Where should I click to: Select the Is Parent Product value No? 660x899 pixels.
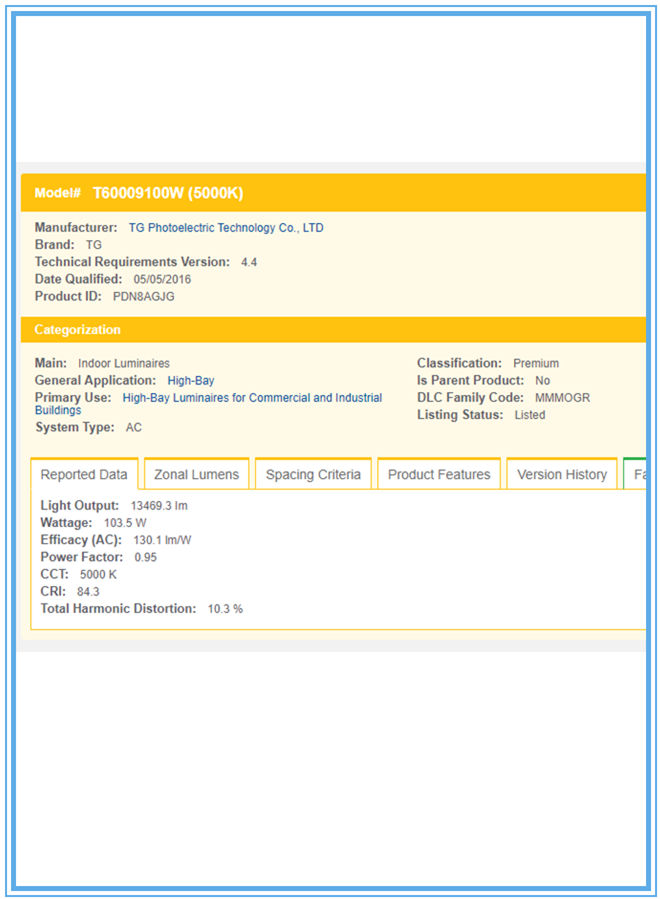pyautogui.click(x=542, y=381)
